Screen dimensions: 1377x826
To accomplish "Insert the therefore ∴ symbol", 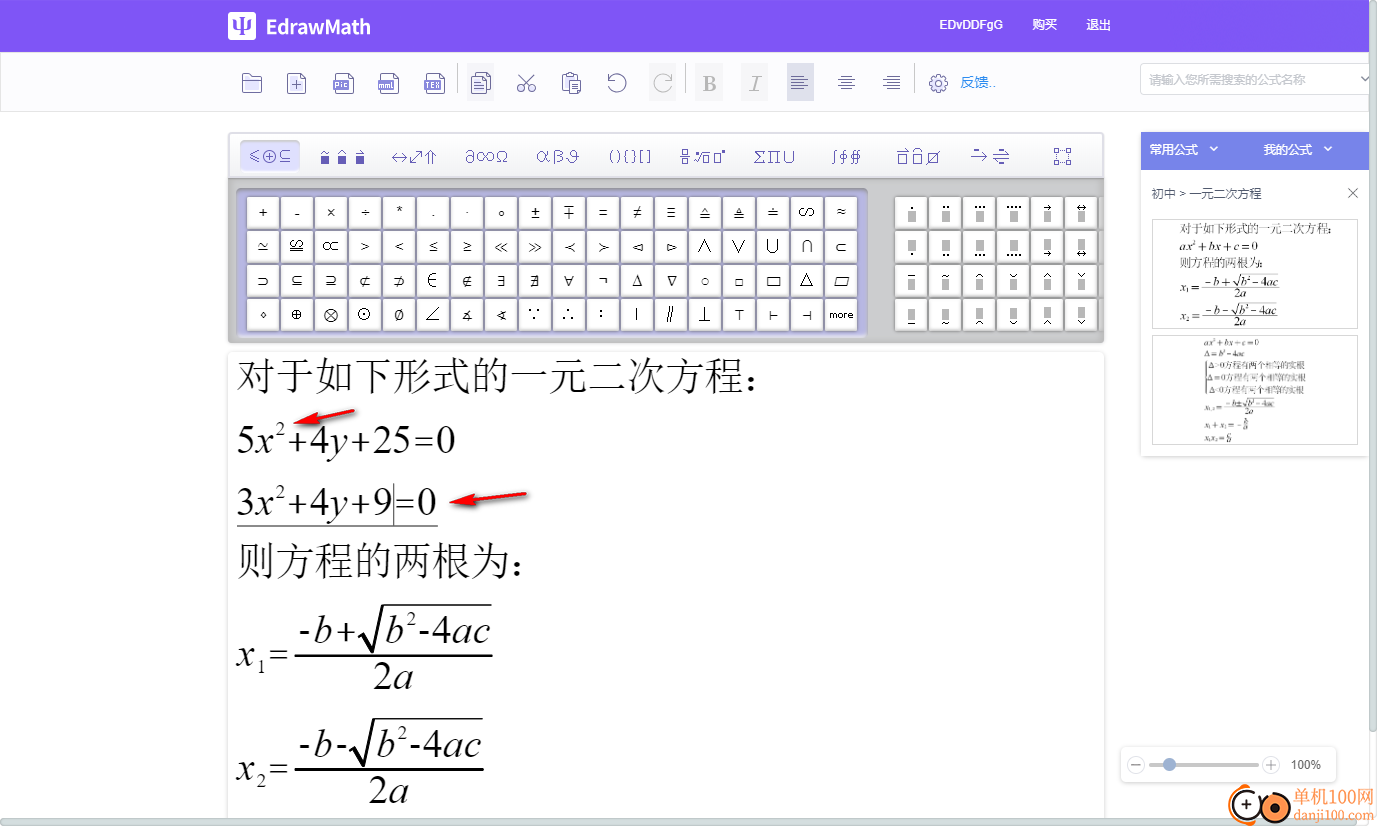I will pos(569,314).
